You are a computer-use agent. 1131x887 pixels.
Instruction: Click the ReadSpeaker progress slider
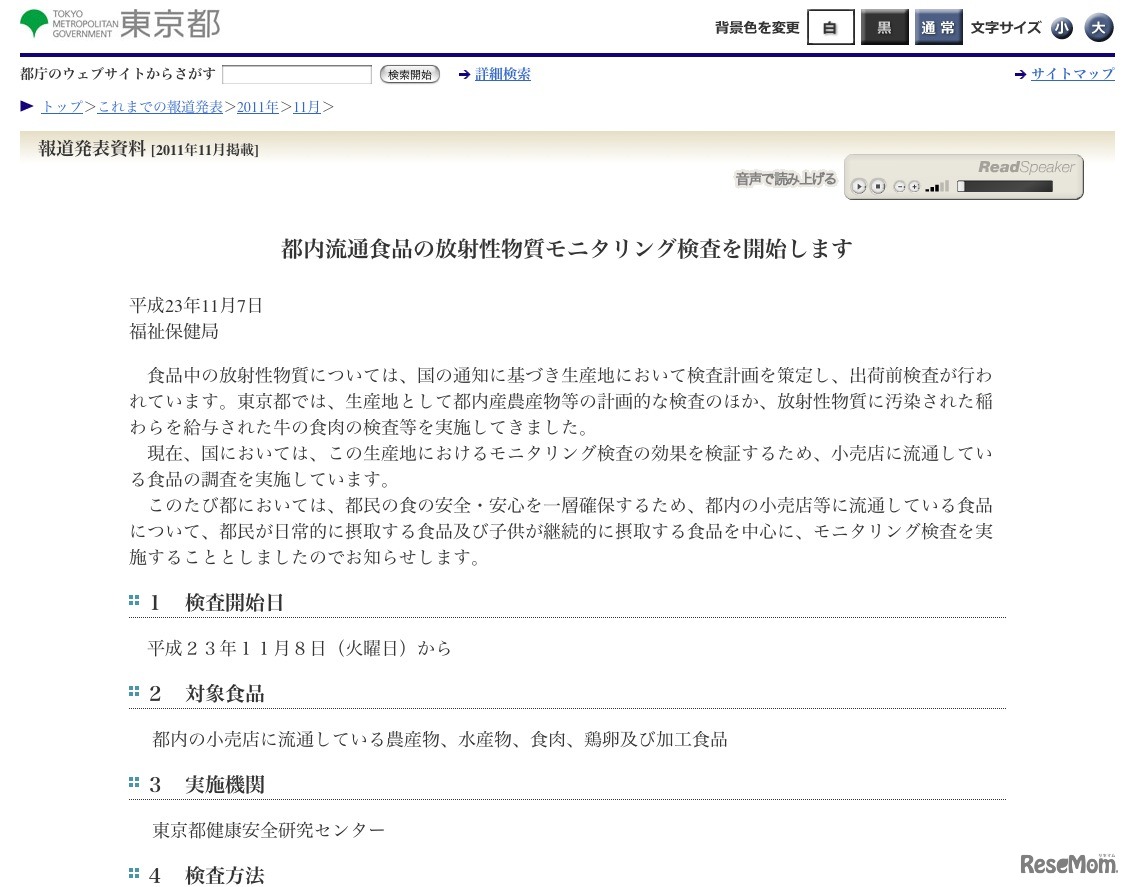pos(1005,187)
